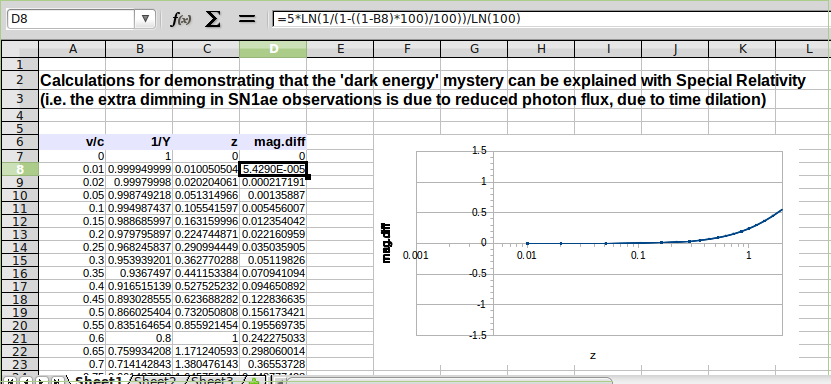The width and height of the screenshot is (831, 384).
Task: Click the Sum (sigma) icon
Action: click(x=213, y=20)
